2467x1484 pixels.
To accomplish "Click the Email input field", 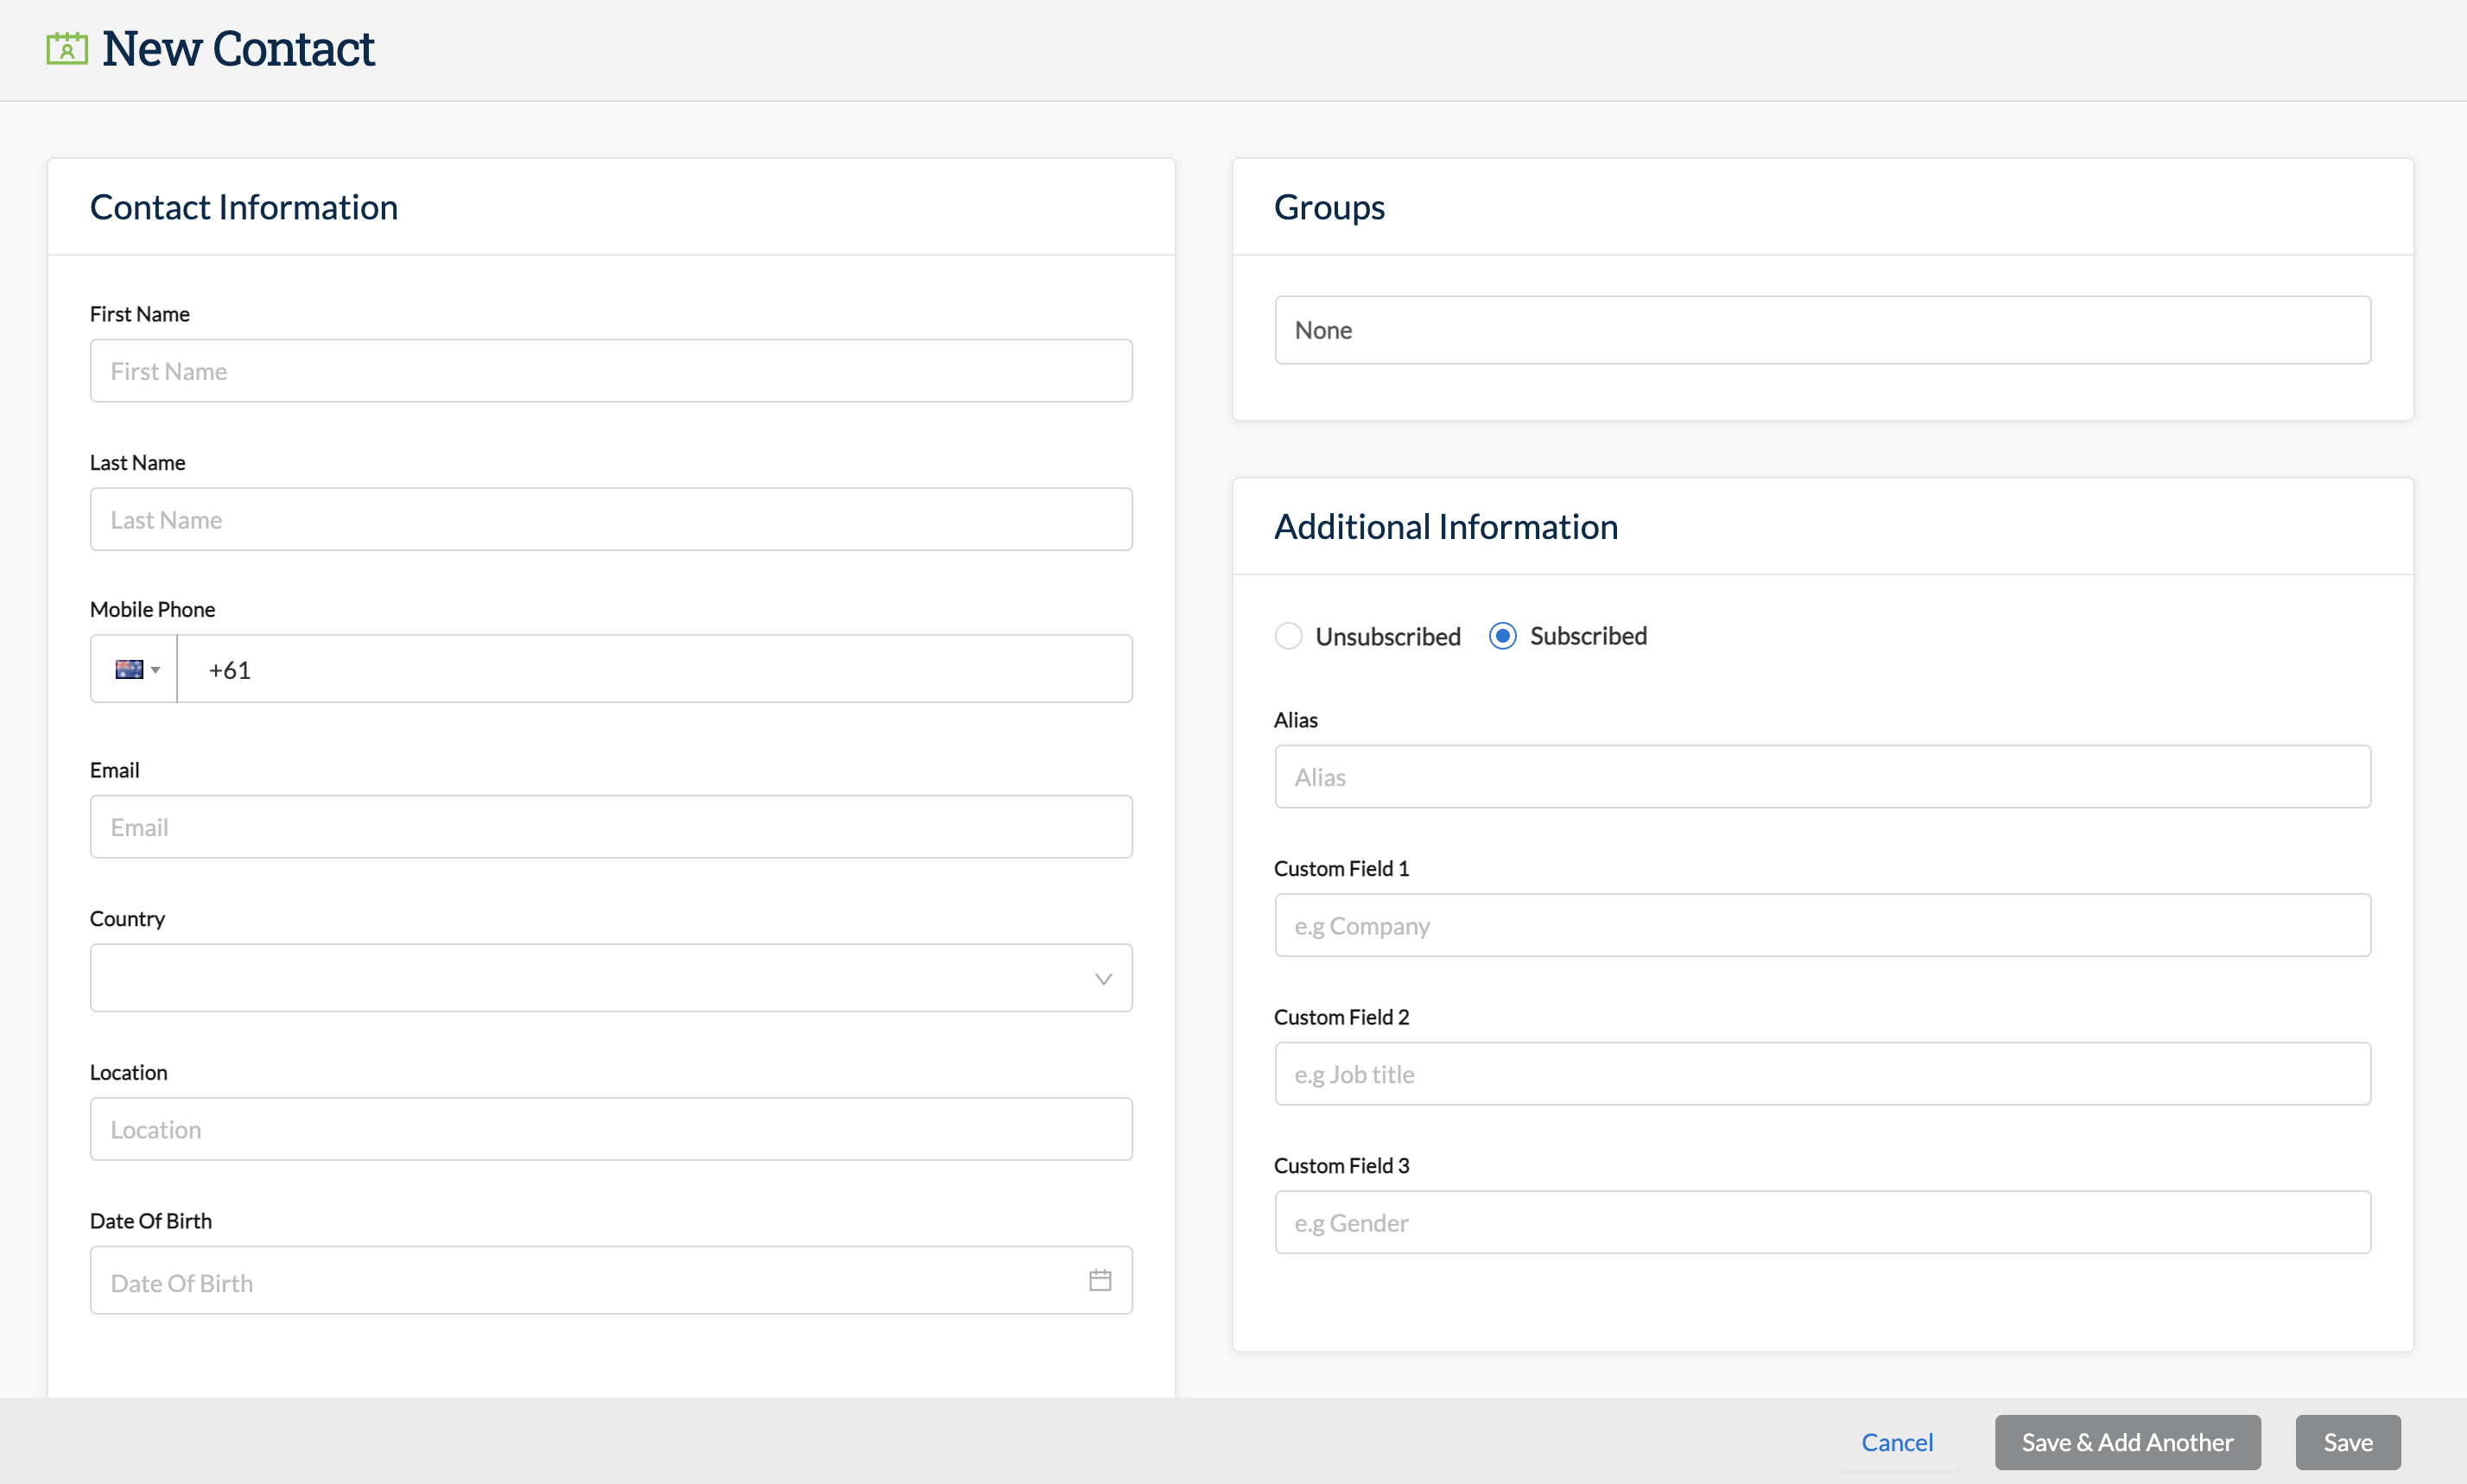I will (610, 827).
